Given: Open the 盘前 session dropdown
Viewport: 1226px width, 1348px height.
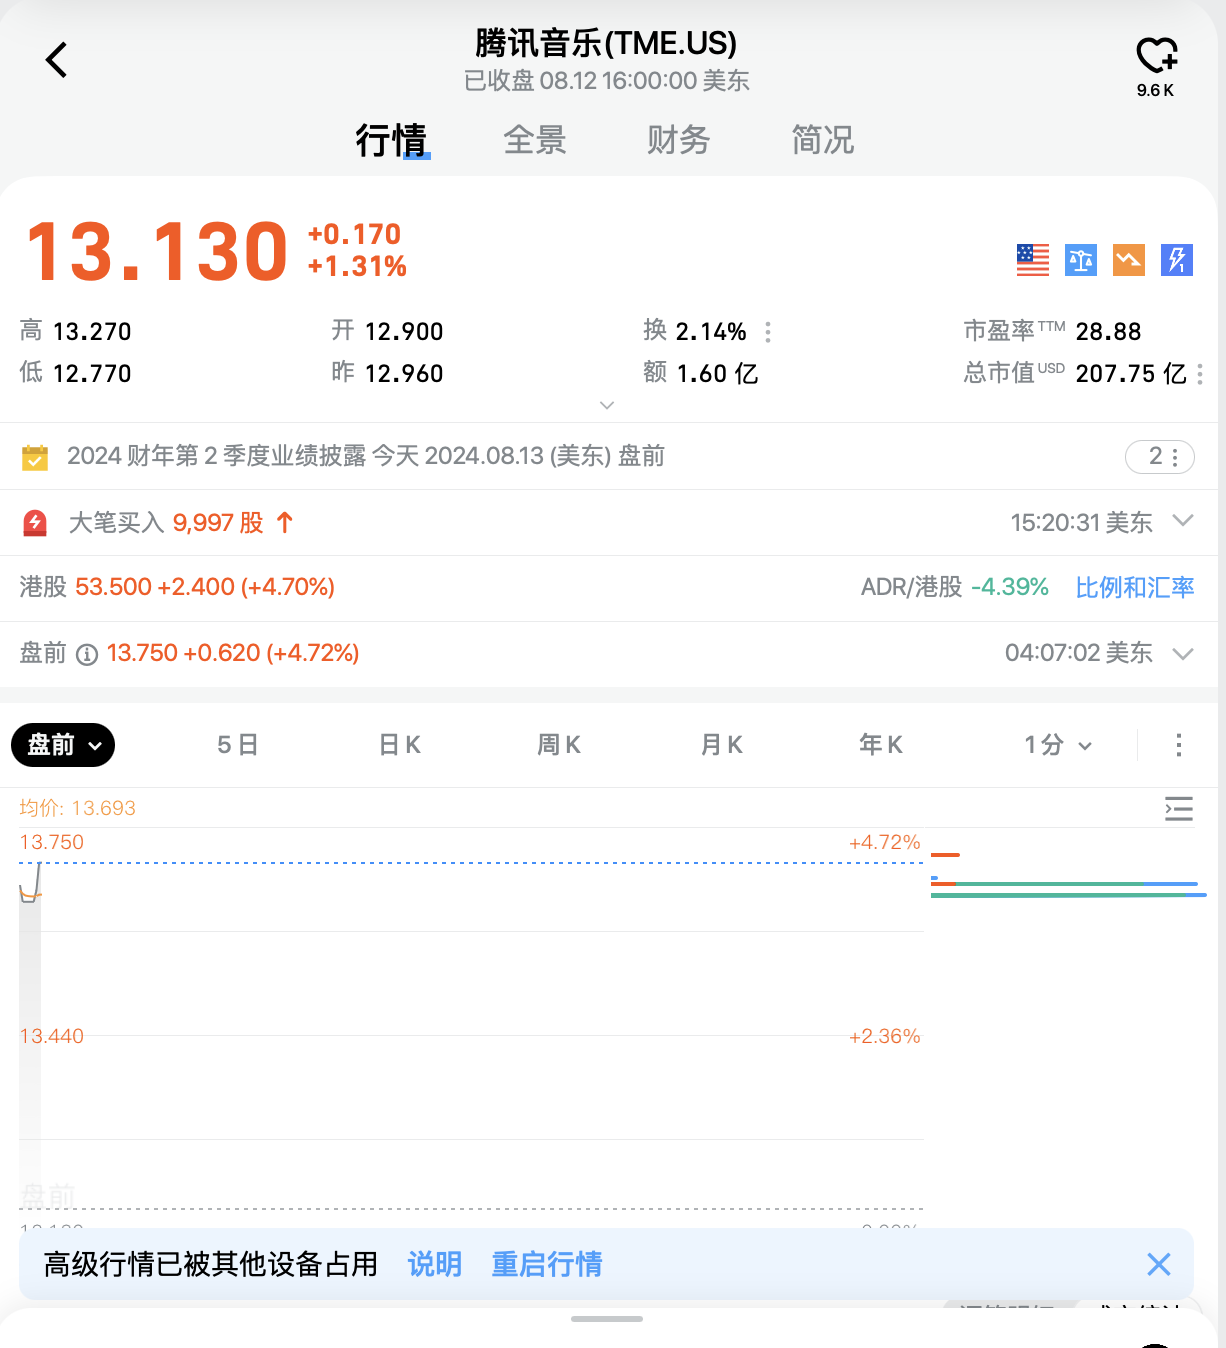Looking at the screenshot, I should click(x=63, y=745).
